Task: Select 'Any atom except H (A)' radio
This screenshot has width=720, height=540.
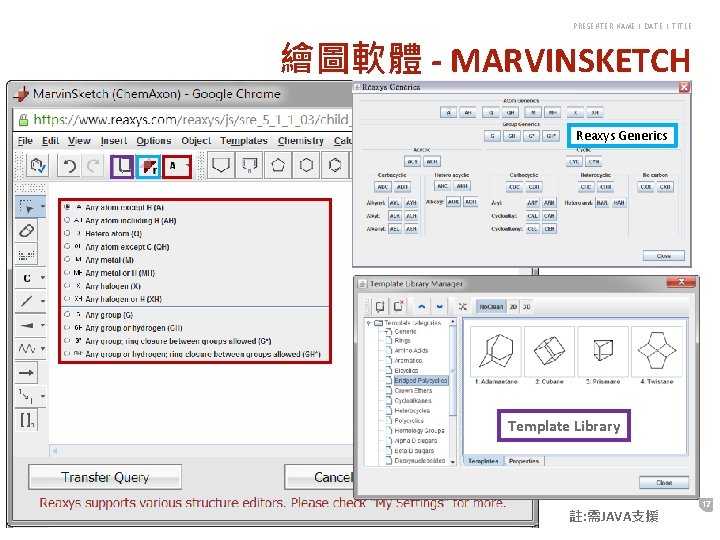Action: tap(68, 207)
